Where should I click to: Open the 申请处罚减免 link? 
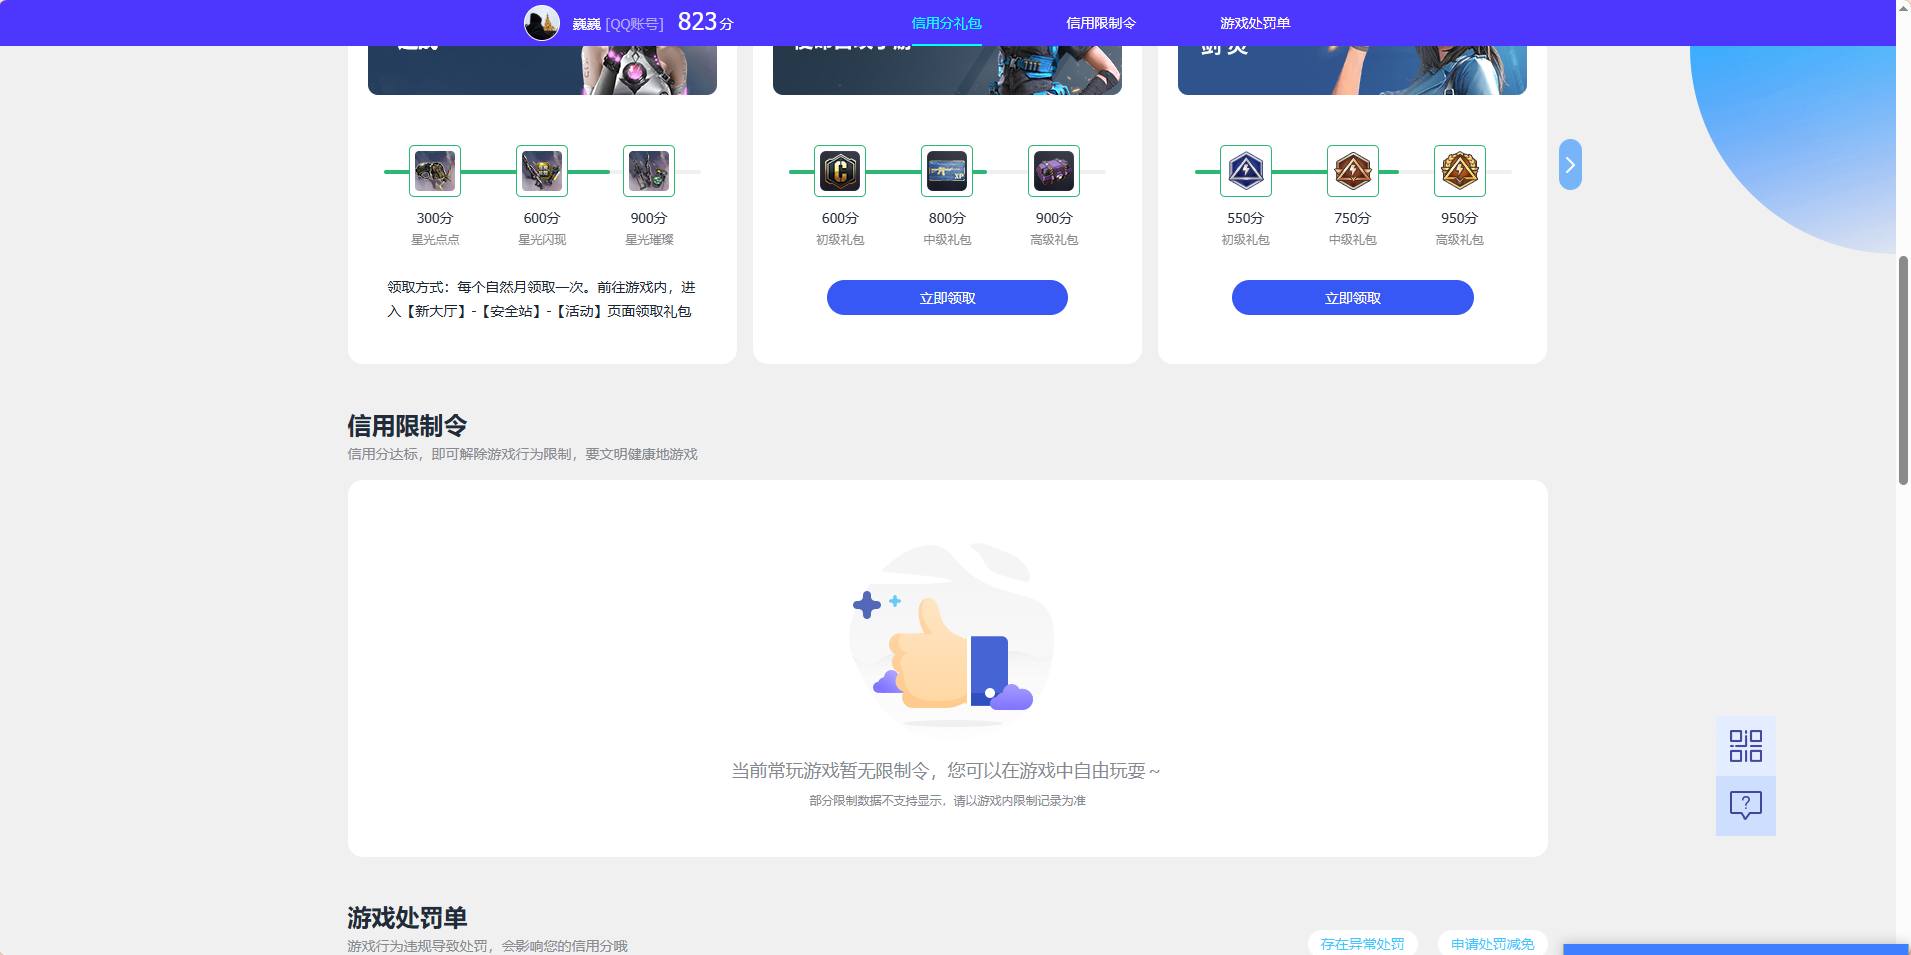click(x=1492, y=943)
